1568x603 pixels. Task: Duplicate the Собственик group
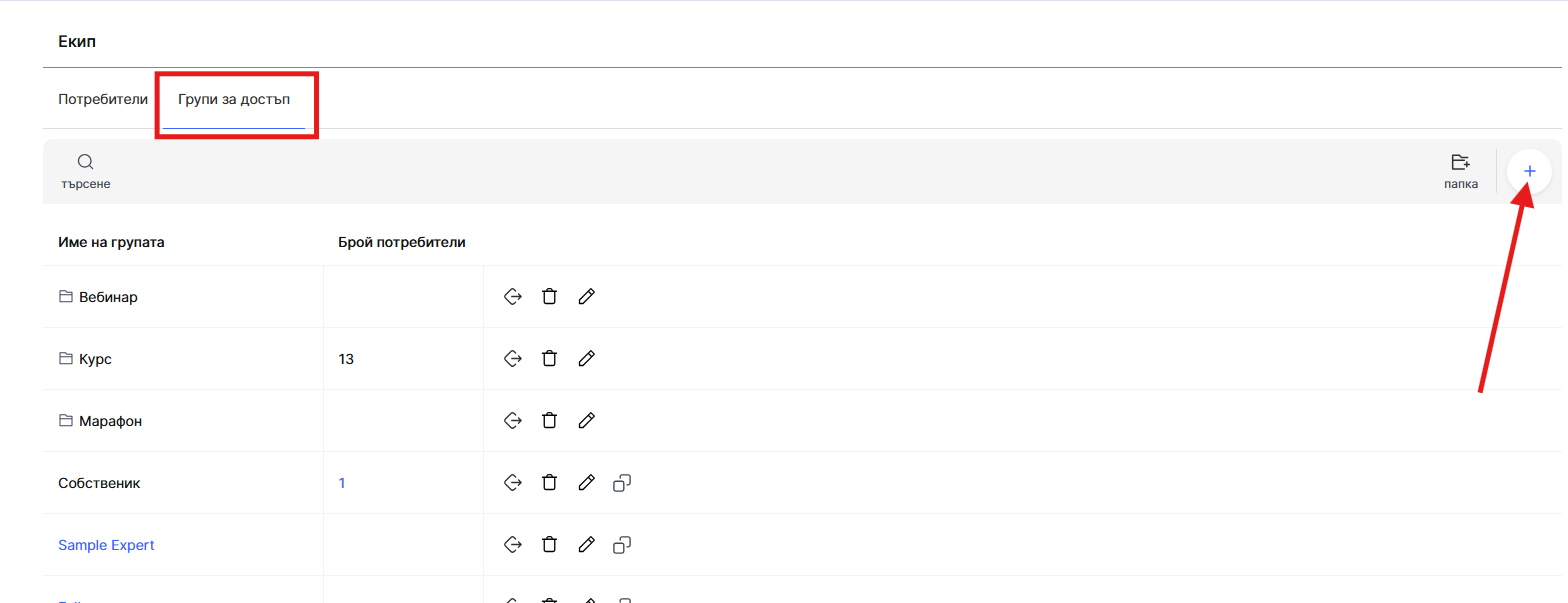tap(622, 483)
